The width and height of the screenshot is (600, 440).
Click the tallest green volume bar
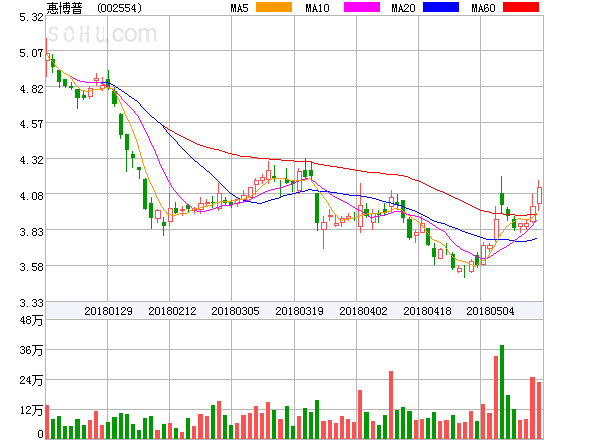click(502, 392)
